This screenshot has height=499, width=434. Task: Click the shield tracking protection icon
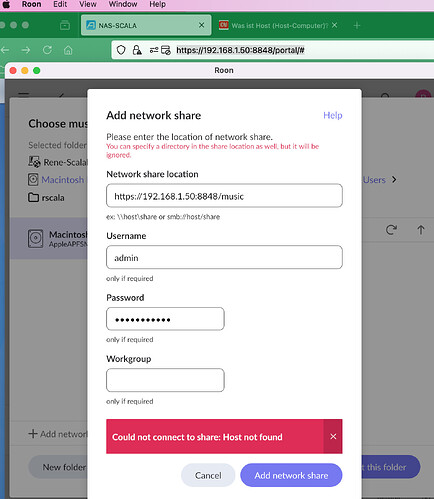(x=121, y=50)
